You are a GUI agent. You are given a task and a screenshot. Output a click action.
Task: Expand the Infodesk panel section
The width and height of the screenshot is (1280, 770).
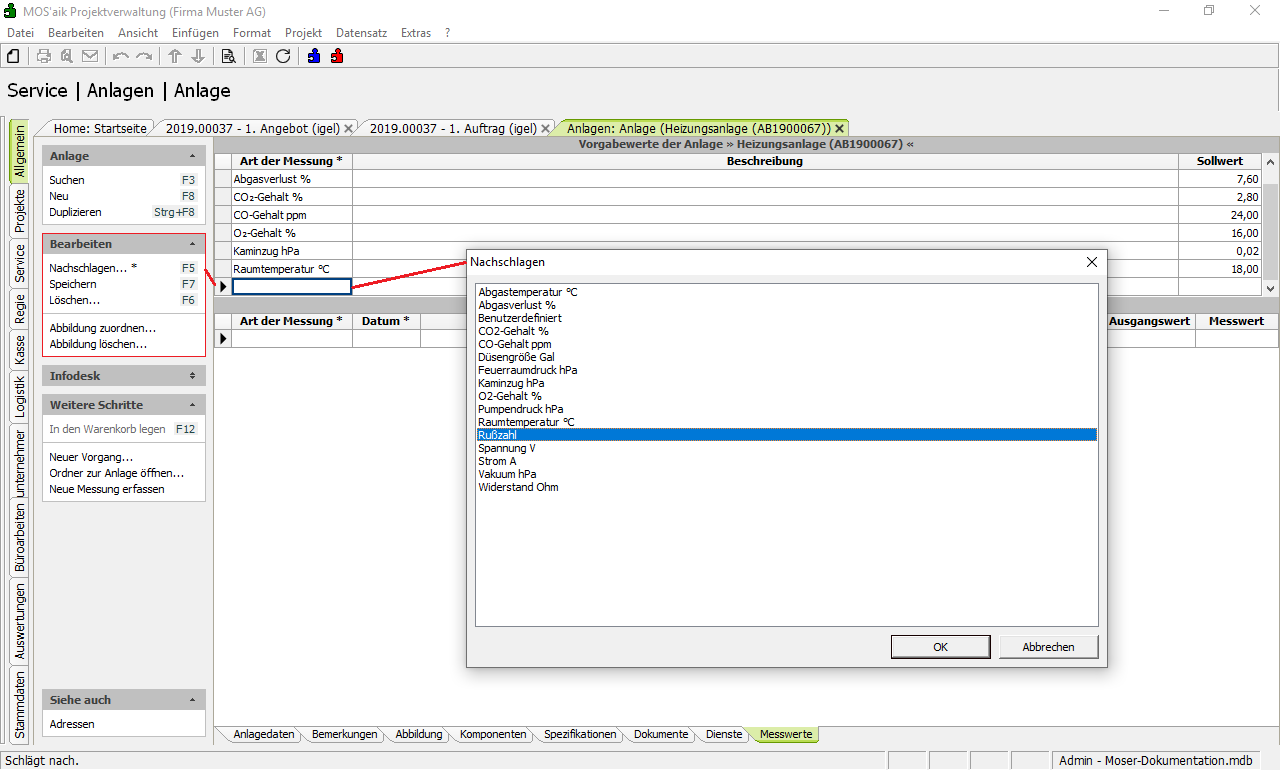tap(192, 376)
